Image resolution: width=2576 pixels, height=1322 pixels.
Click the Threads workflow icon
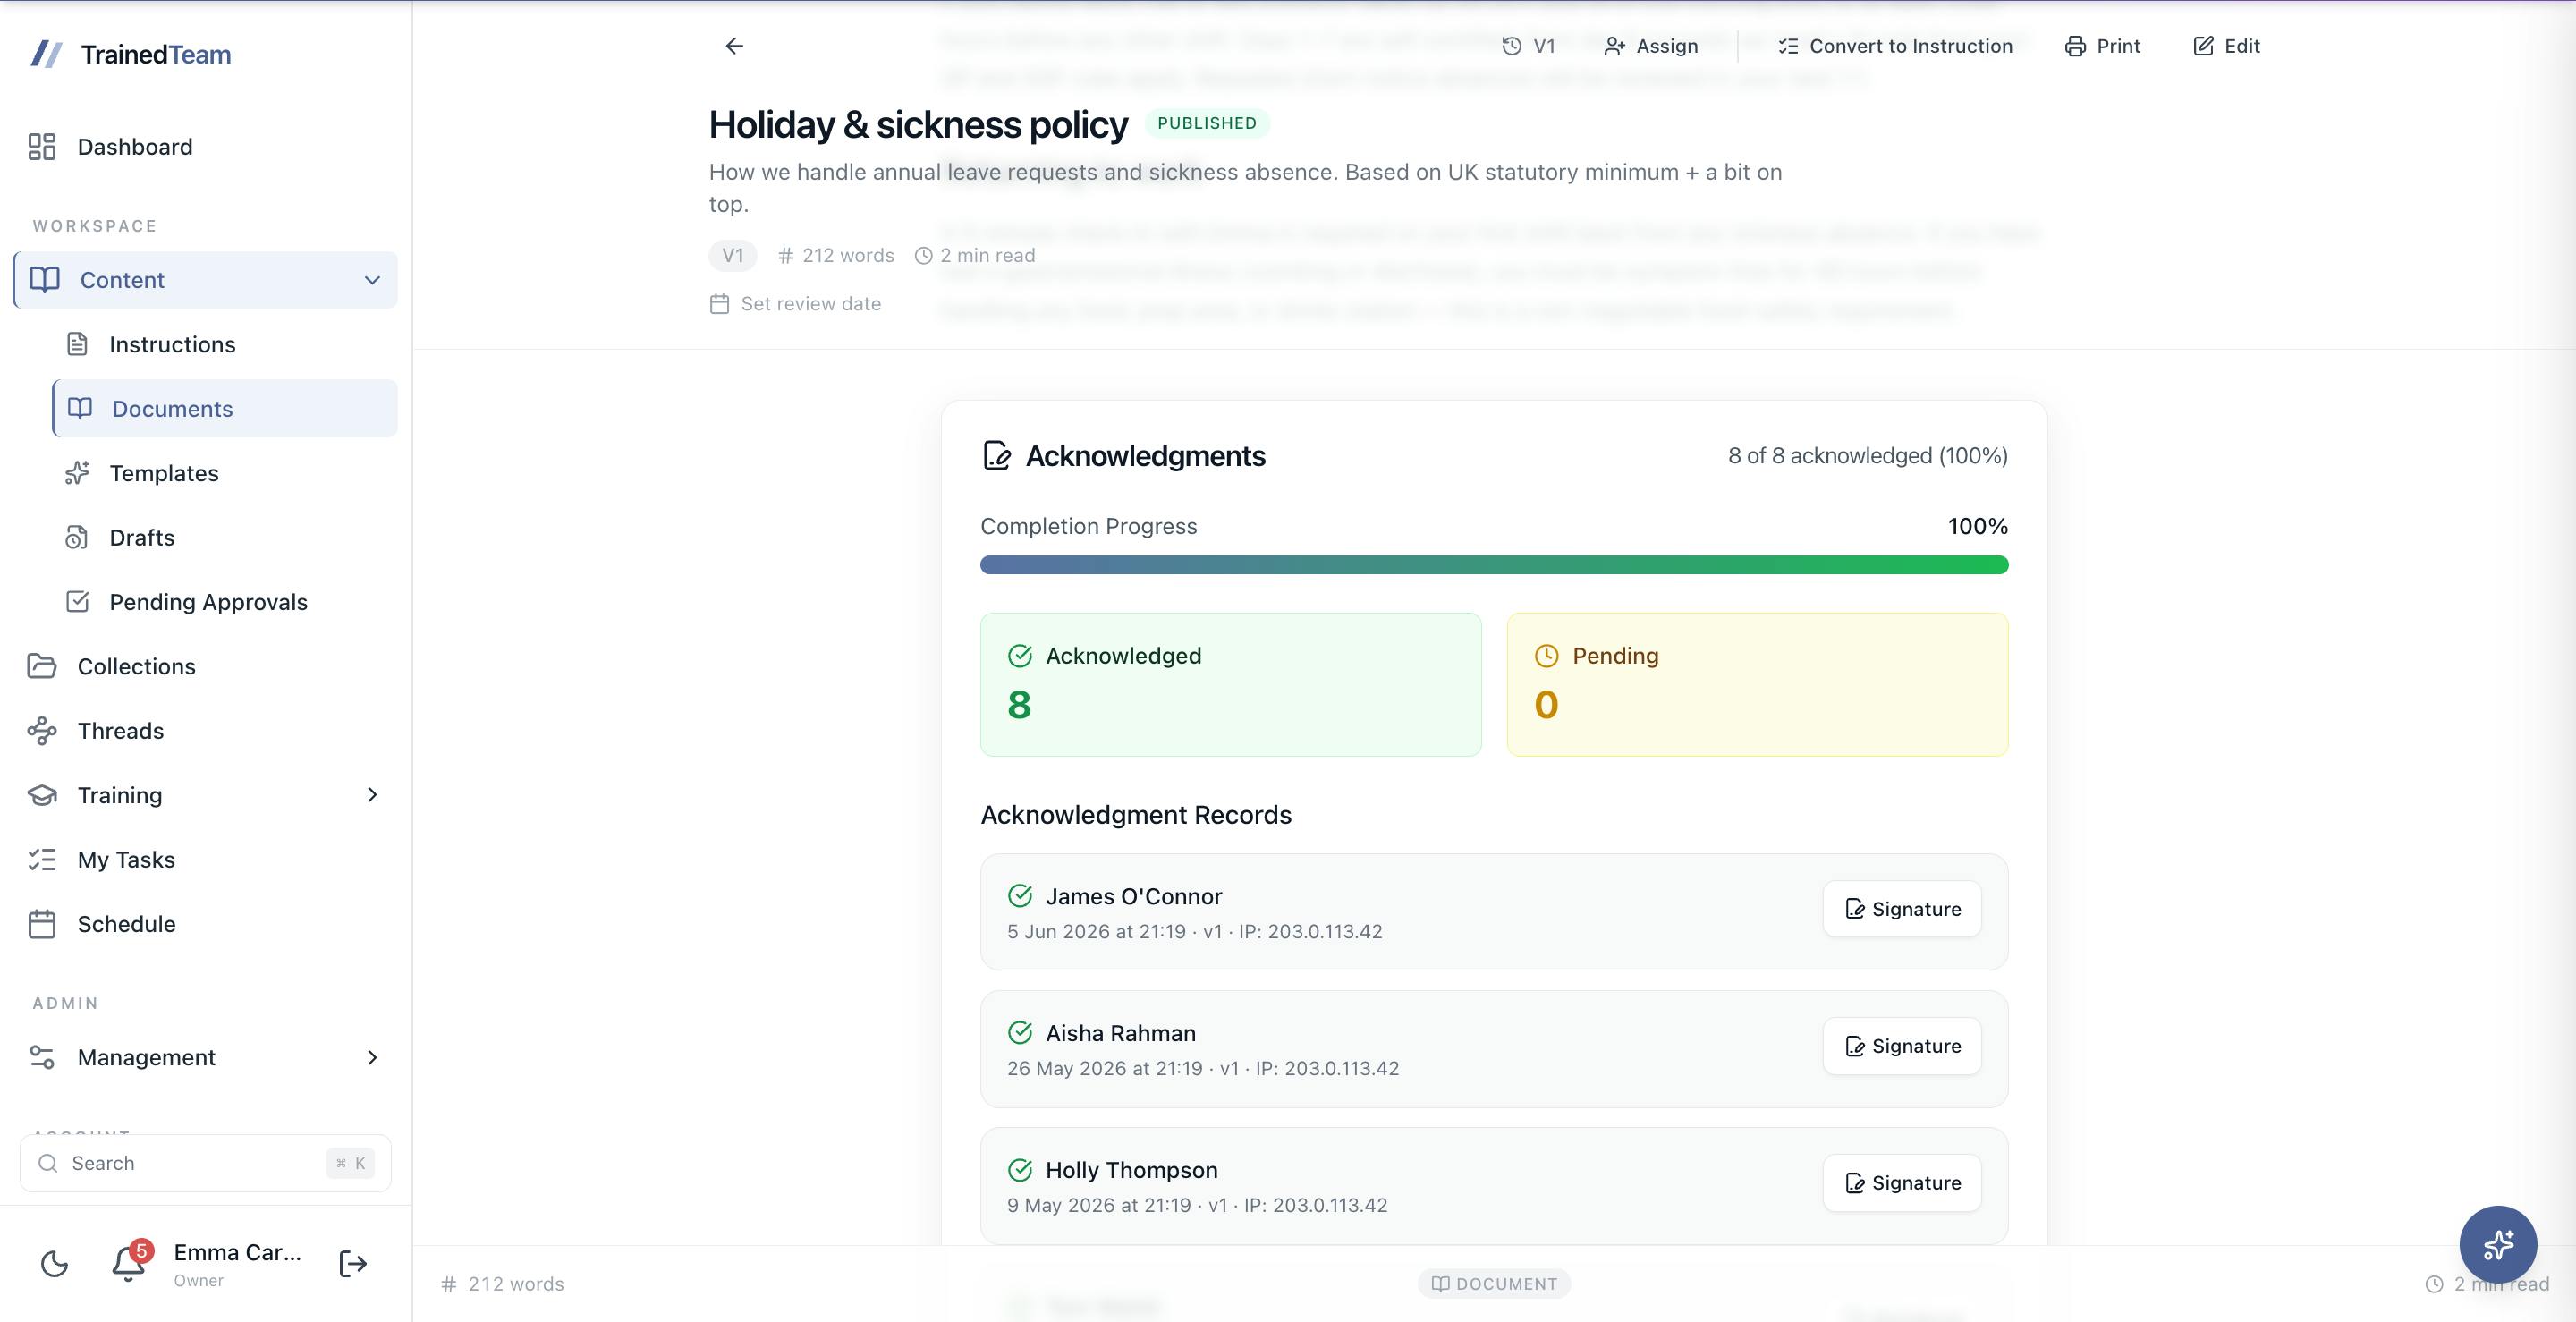(x=42, y=731)
